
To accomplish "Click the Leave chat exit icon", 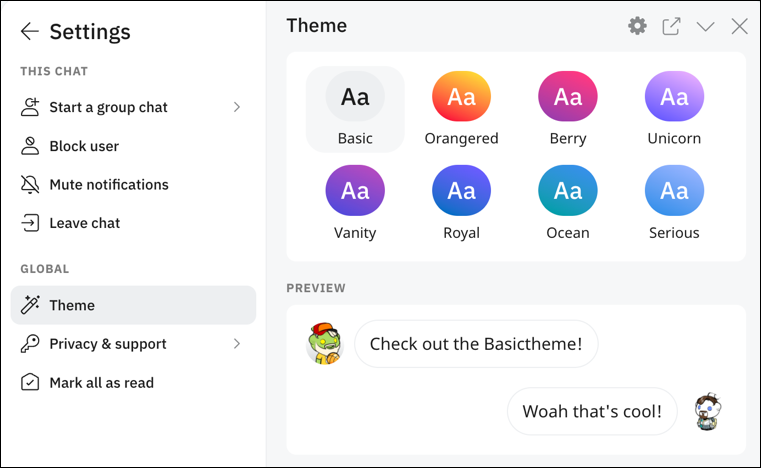I will pos(30,223).
